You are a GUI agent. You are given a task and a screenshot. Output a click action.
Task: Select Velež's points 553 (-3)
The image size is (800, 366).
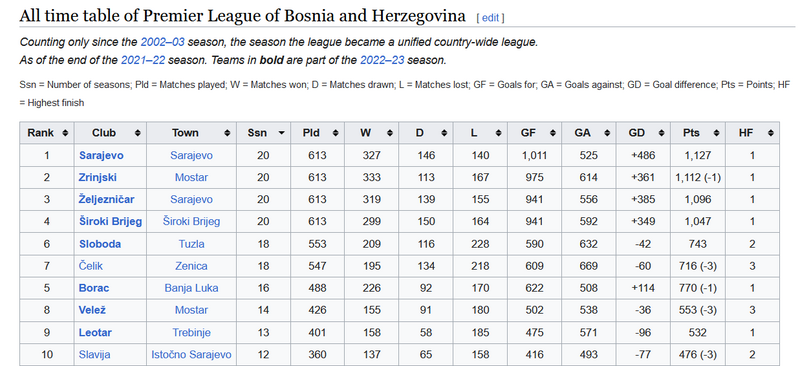point(698,310)
